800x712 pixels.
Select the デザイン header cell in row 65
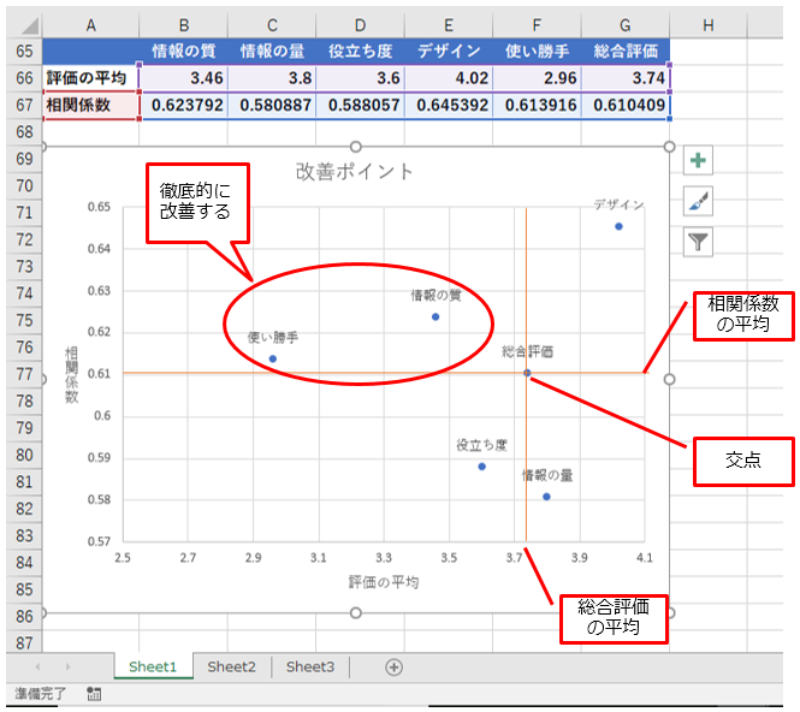[x=449, y=51]
